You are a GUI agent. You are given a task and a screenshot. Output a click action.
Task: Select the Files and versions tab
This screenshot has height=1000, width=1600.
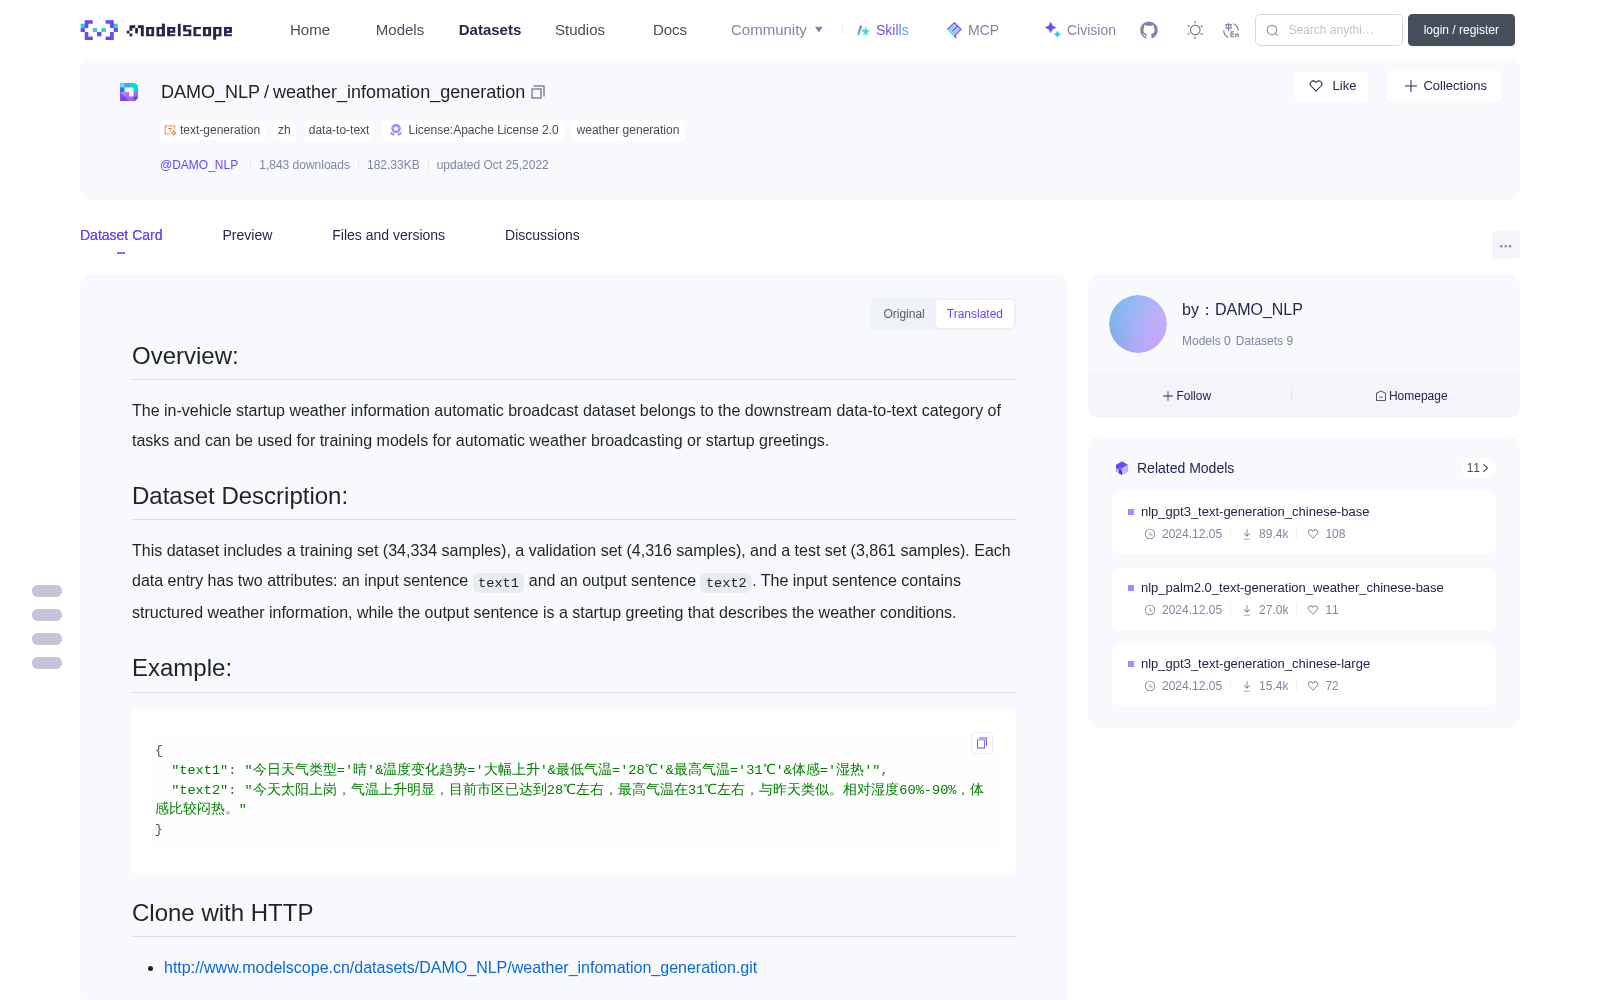(388, 235)
